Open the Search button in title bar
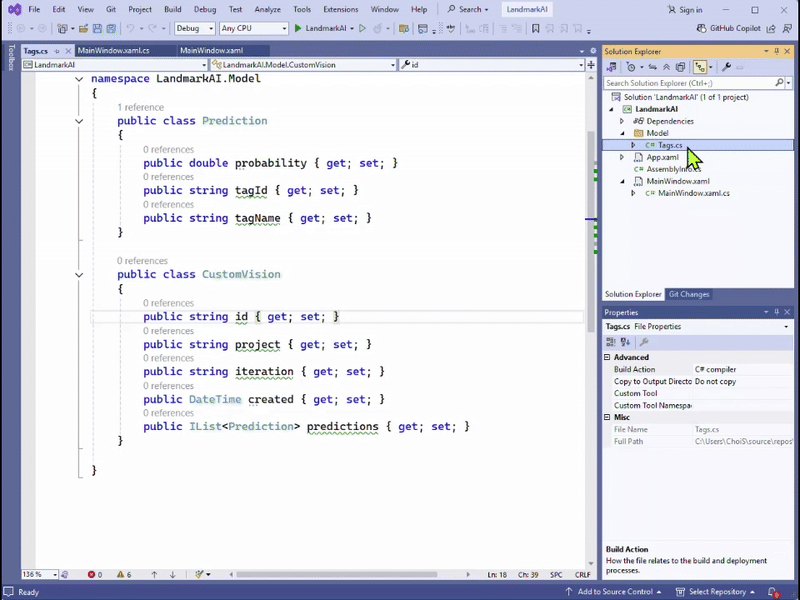 pos(468,9)
